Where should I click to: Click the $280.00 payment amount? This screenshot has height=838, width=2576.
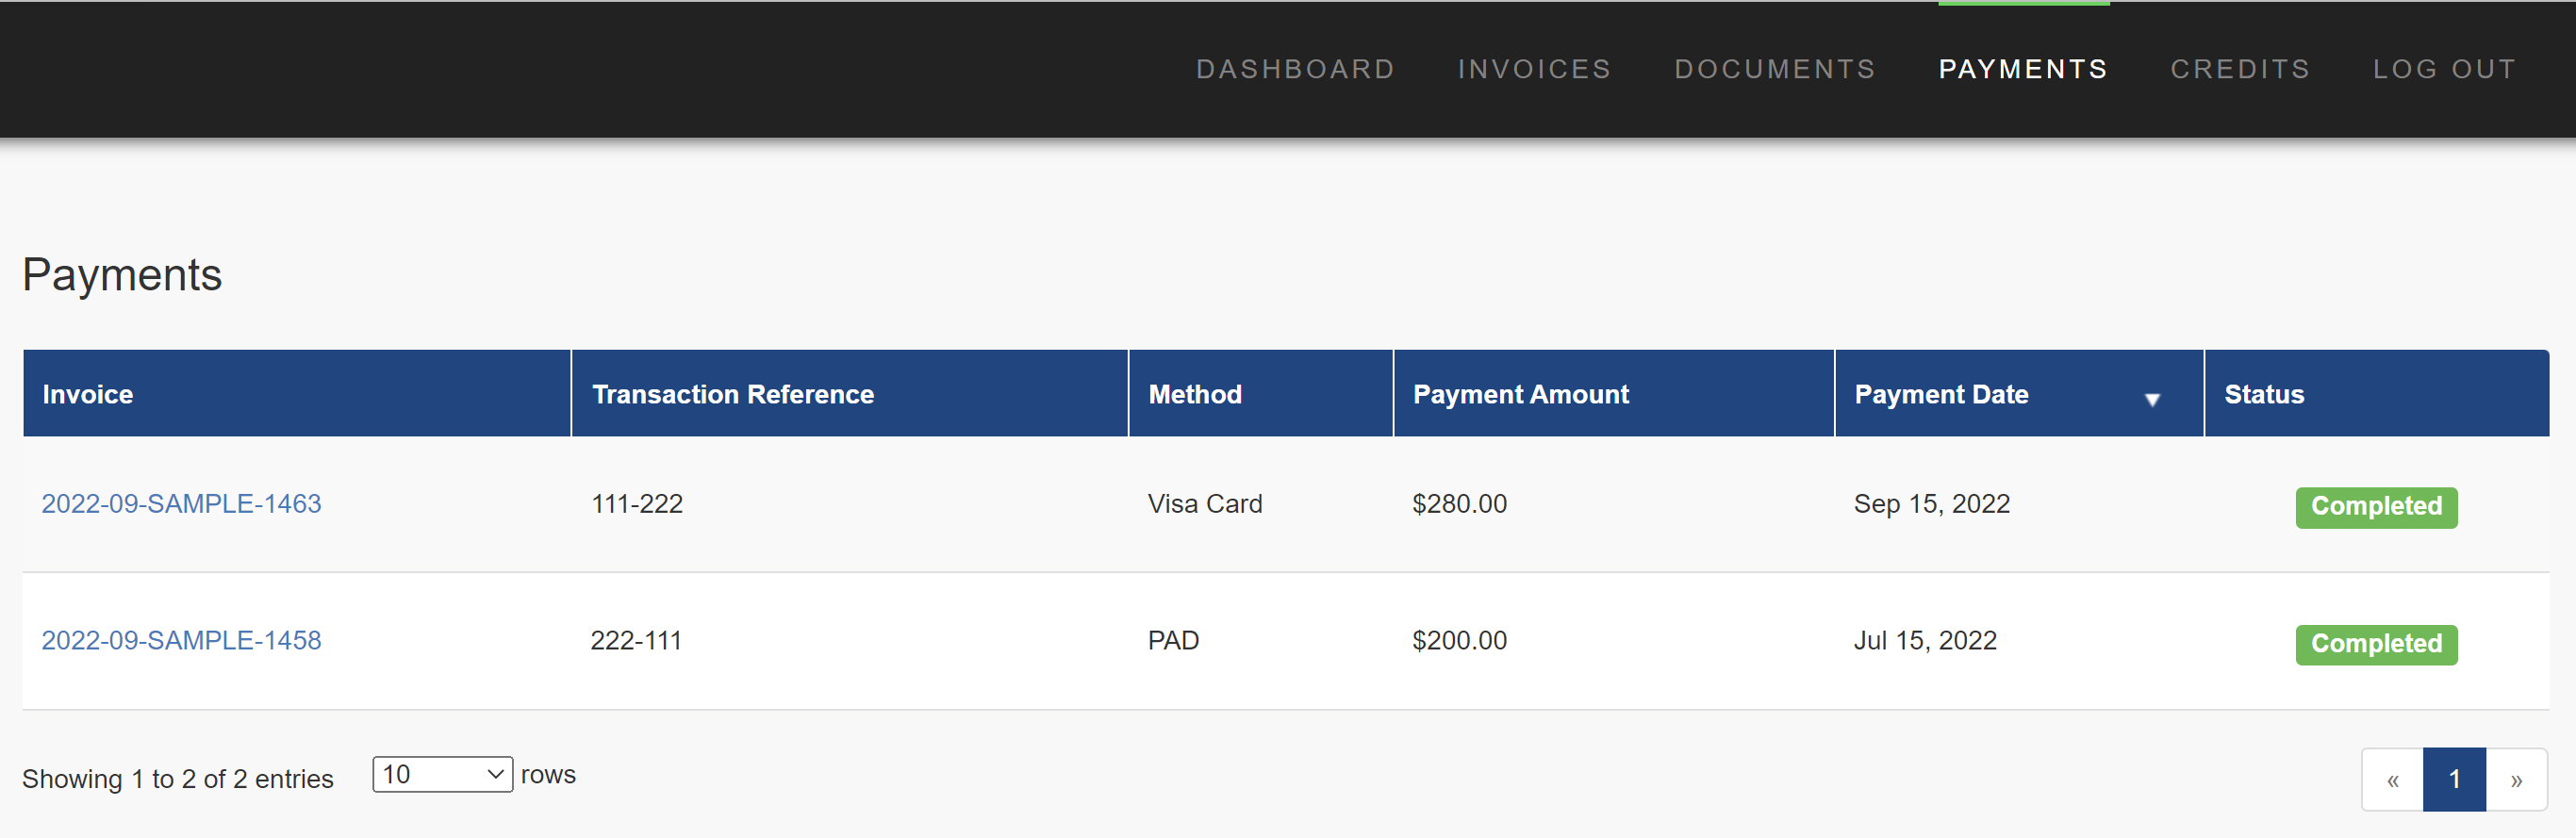pyautogui.click(x=1459, y=503)
